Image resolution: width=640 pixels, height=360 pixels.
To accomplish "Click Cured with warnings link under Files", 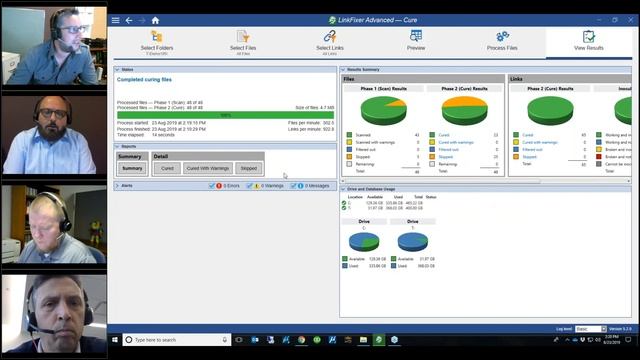I will click(456, 142).
